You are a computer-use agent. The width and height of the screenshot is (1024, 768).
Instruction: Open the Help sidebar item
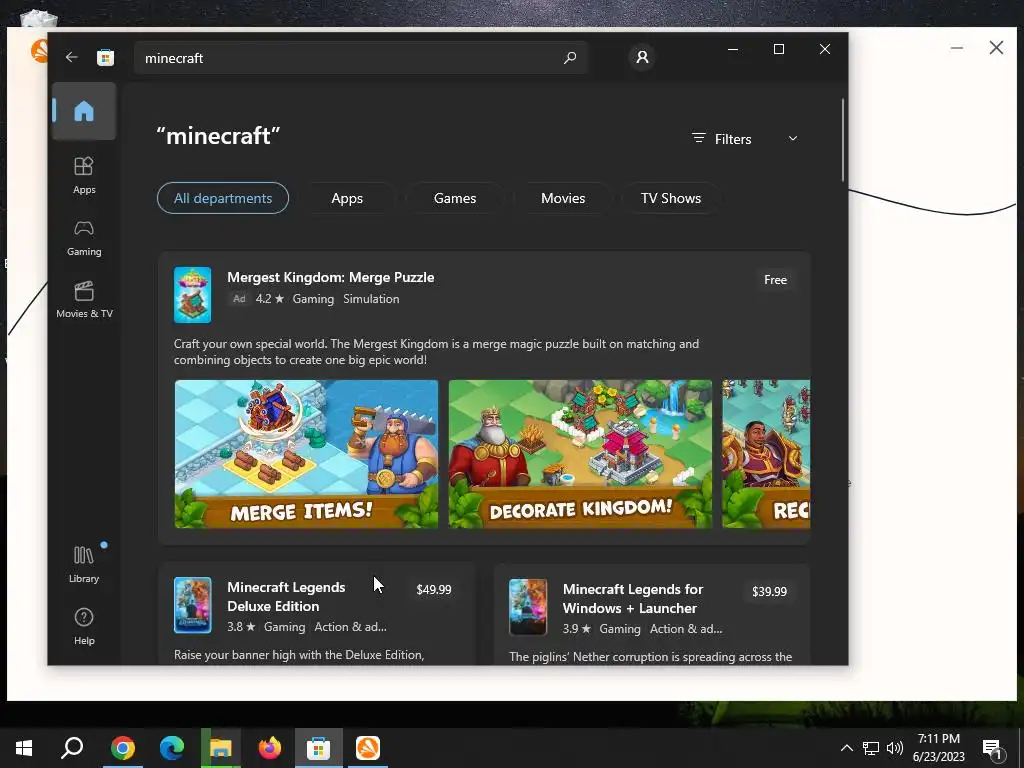[84, 626]
